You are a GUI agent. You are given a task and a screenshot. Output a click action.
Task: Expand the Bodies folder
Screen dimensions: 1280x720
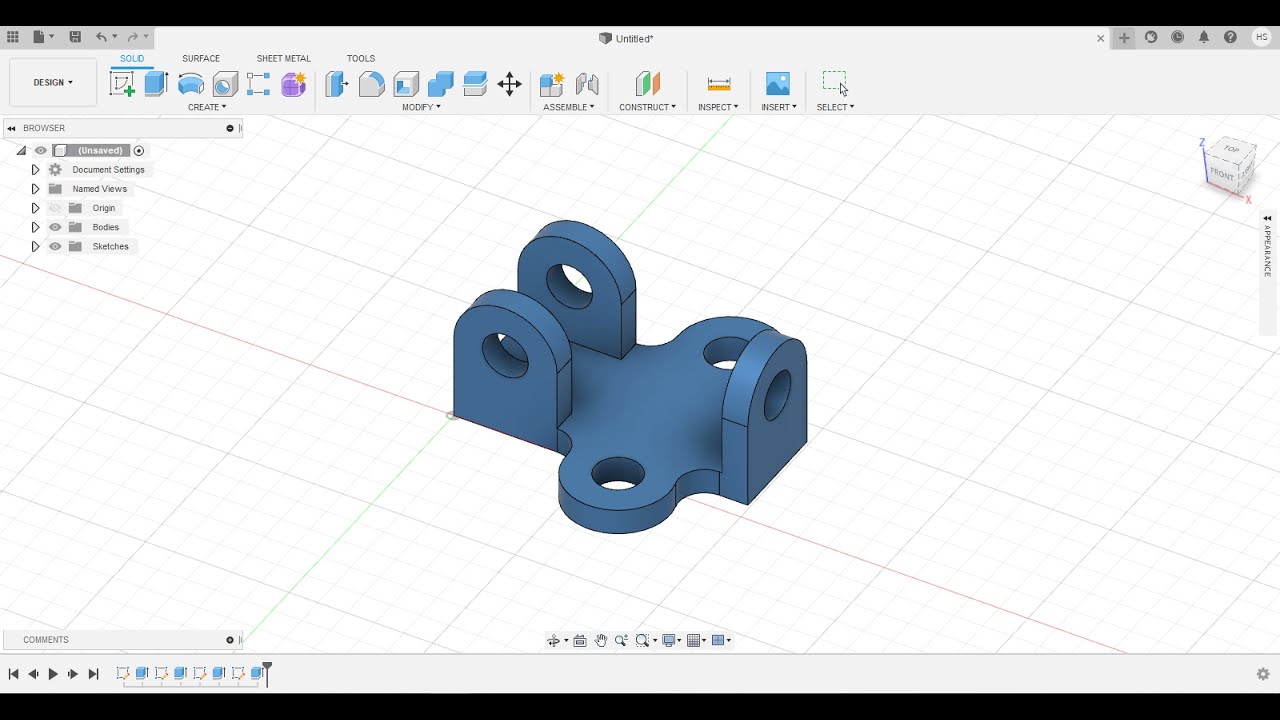point(35,227)
